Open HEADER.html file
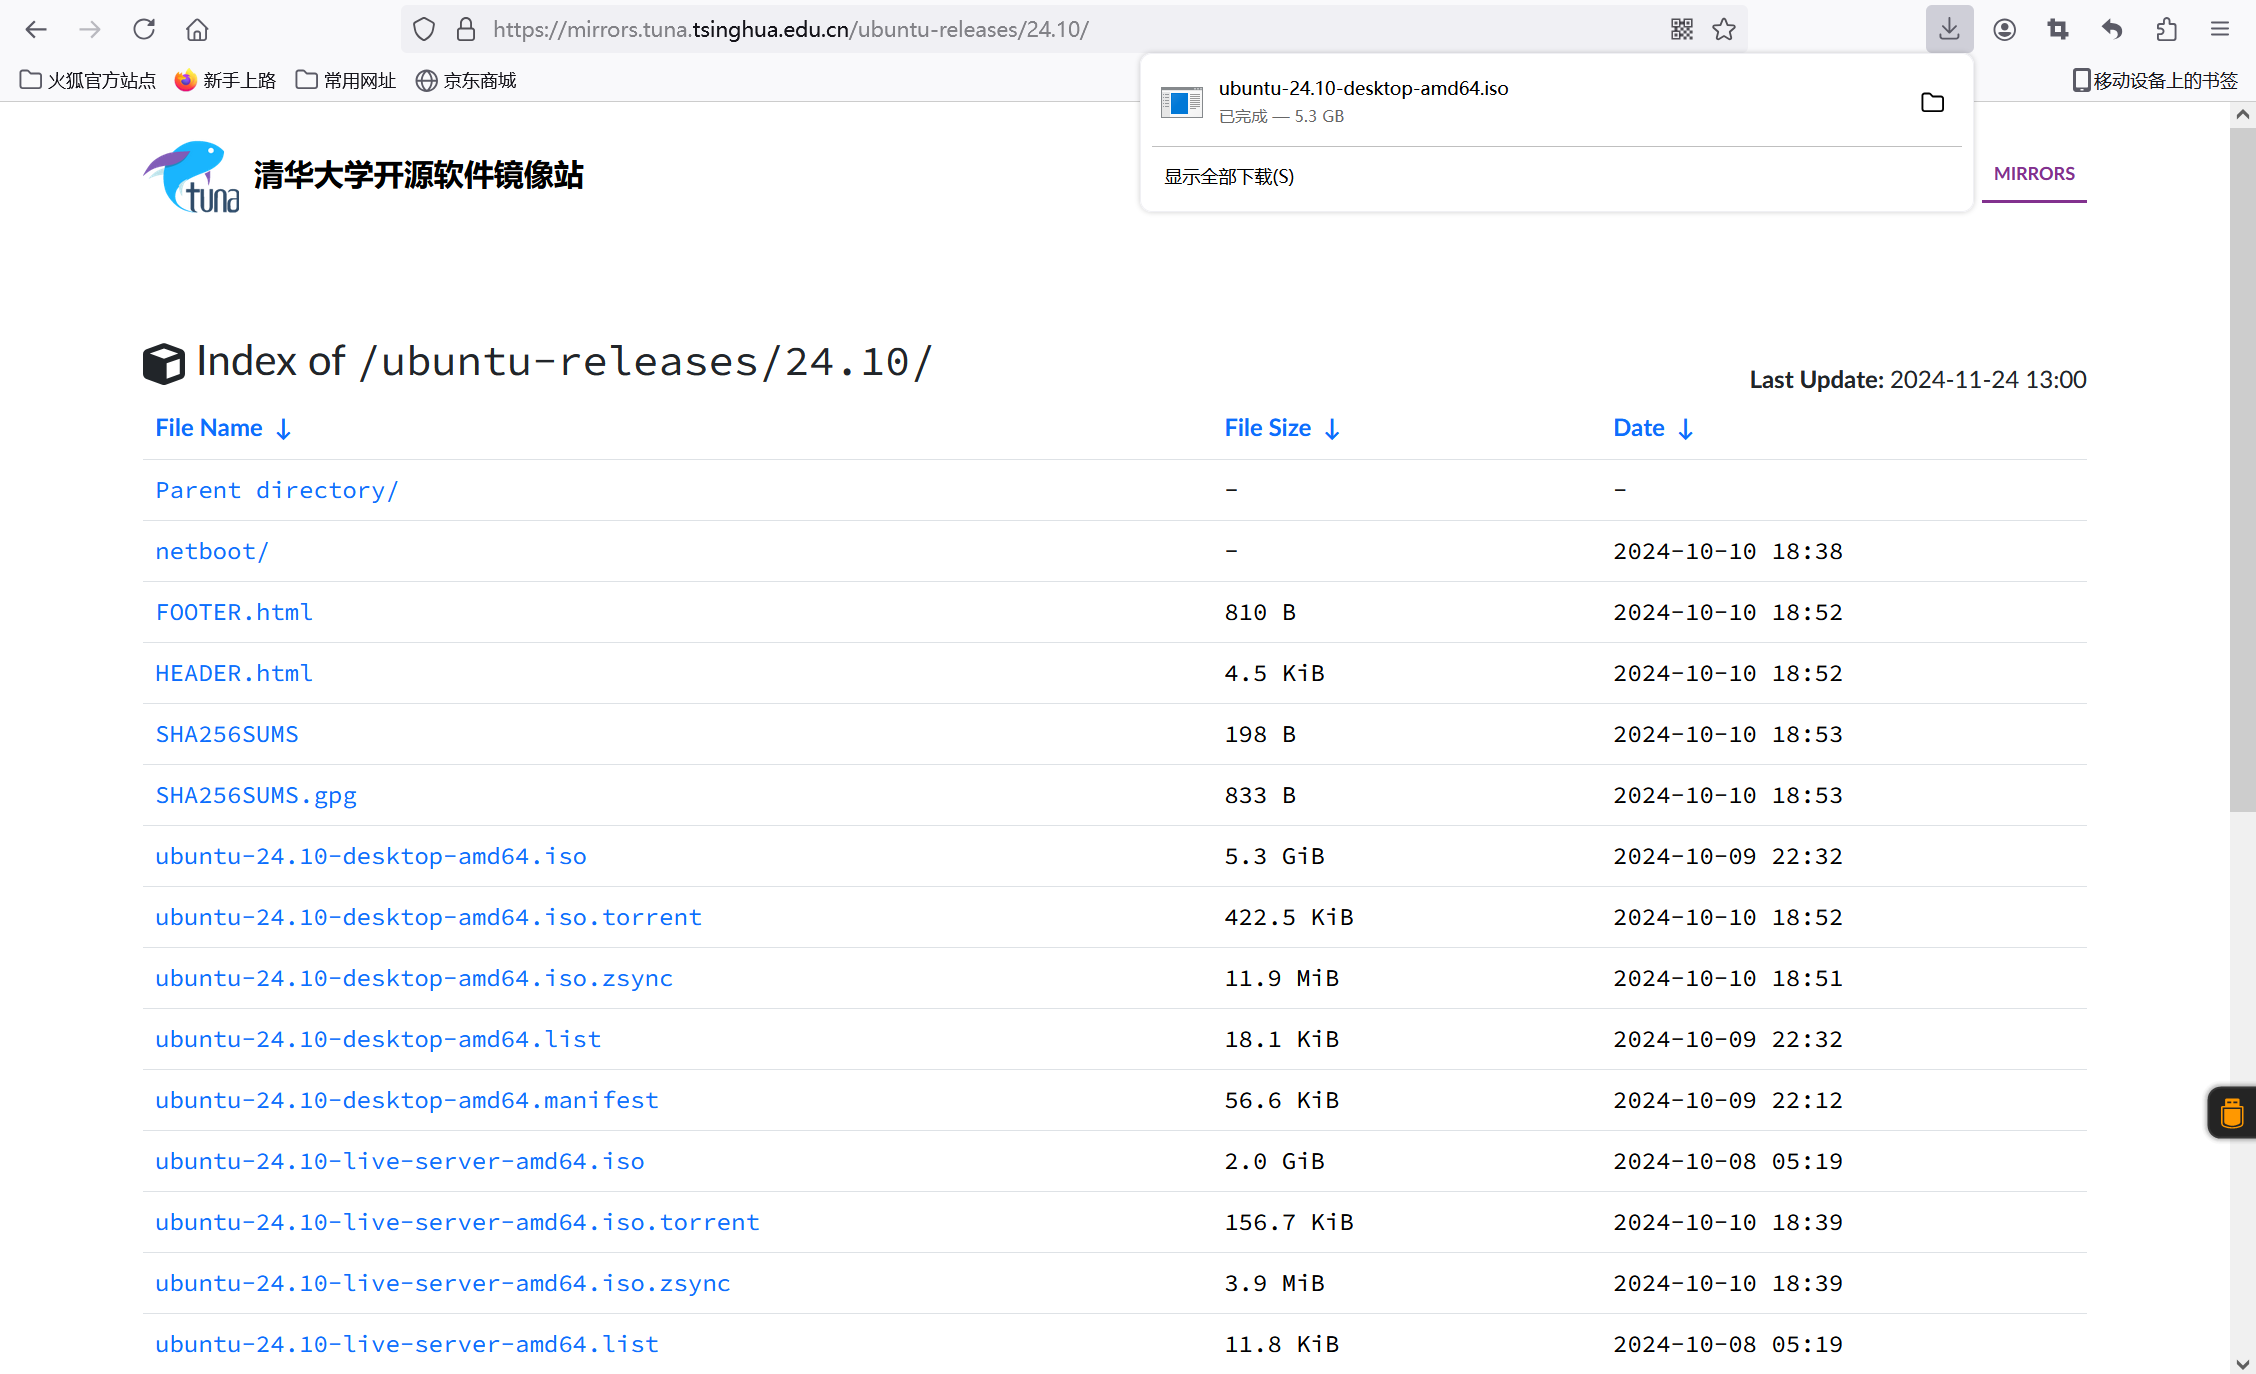The height and width of the screenshot is (1374, 2256). (234, 673)
